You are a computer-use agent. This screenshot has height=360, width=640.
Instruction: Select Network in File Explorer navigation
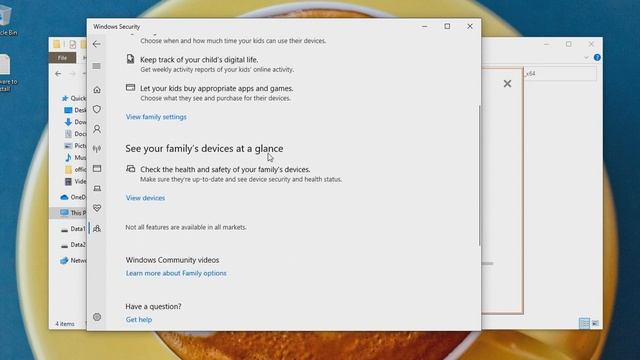(73, 260)
